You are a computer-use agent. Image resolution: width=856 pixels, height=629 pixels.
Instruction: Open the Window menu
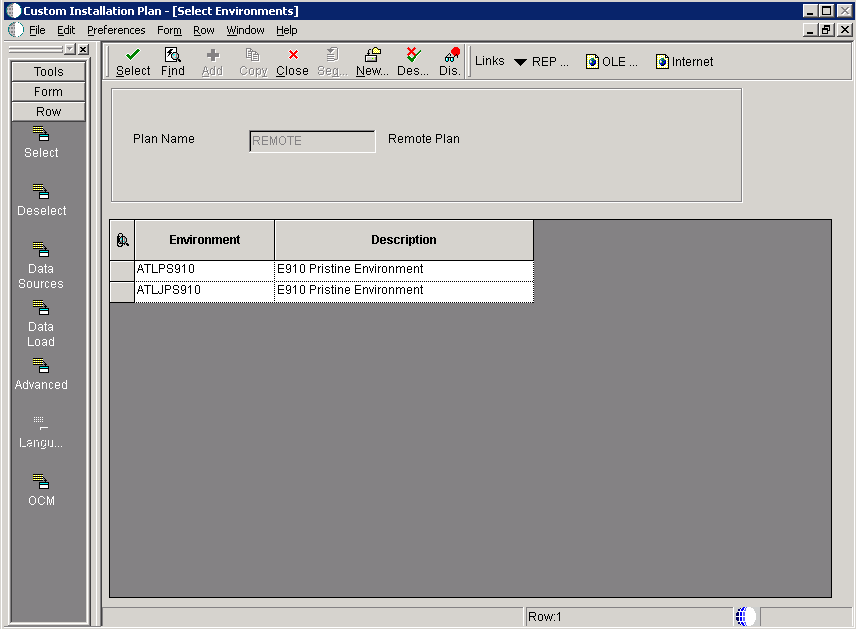tap(245, 30)
